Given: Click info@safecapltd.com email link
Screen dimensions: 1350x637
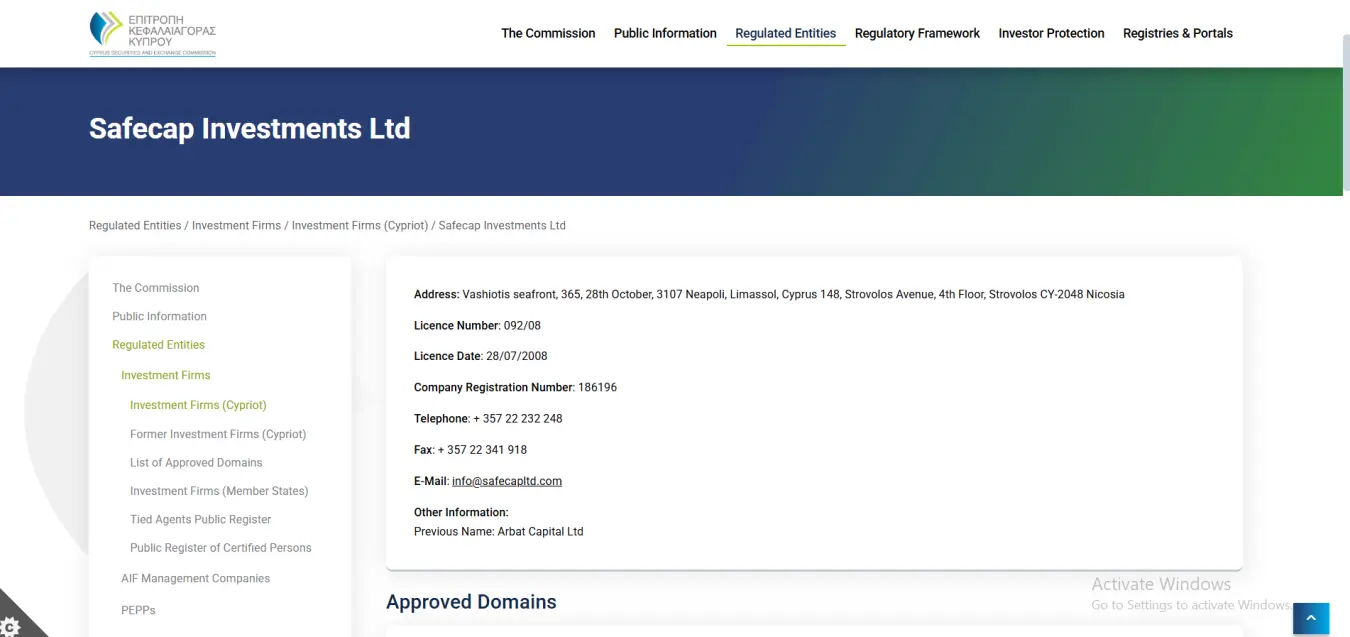Looking at the screenshot, I should pos(507,481).
